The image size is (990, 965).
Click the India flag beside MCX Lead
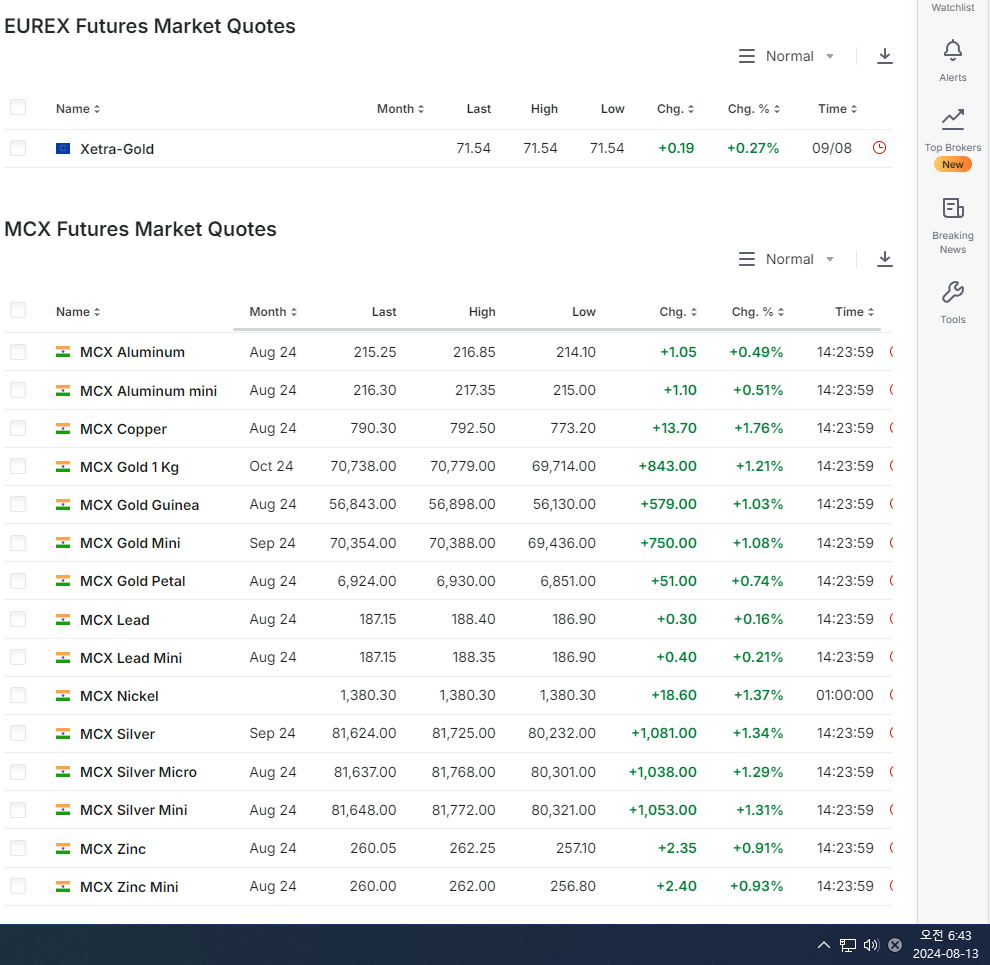(63, 620)
